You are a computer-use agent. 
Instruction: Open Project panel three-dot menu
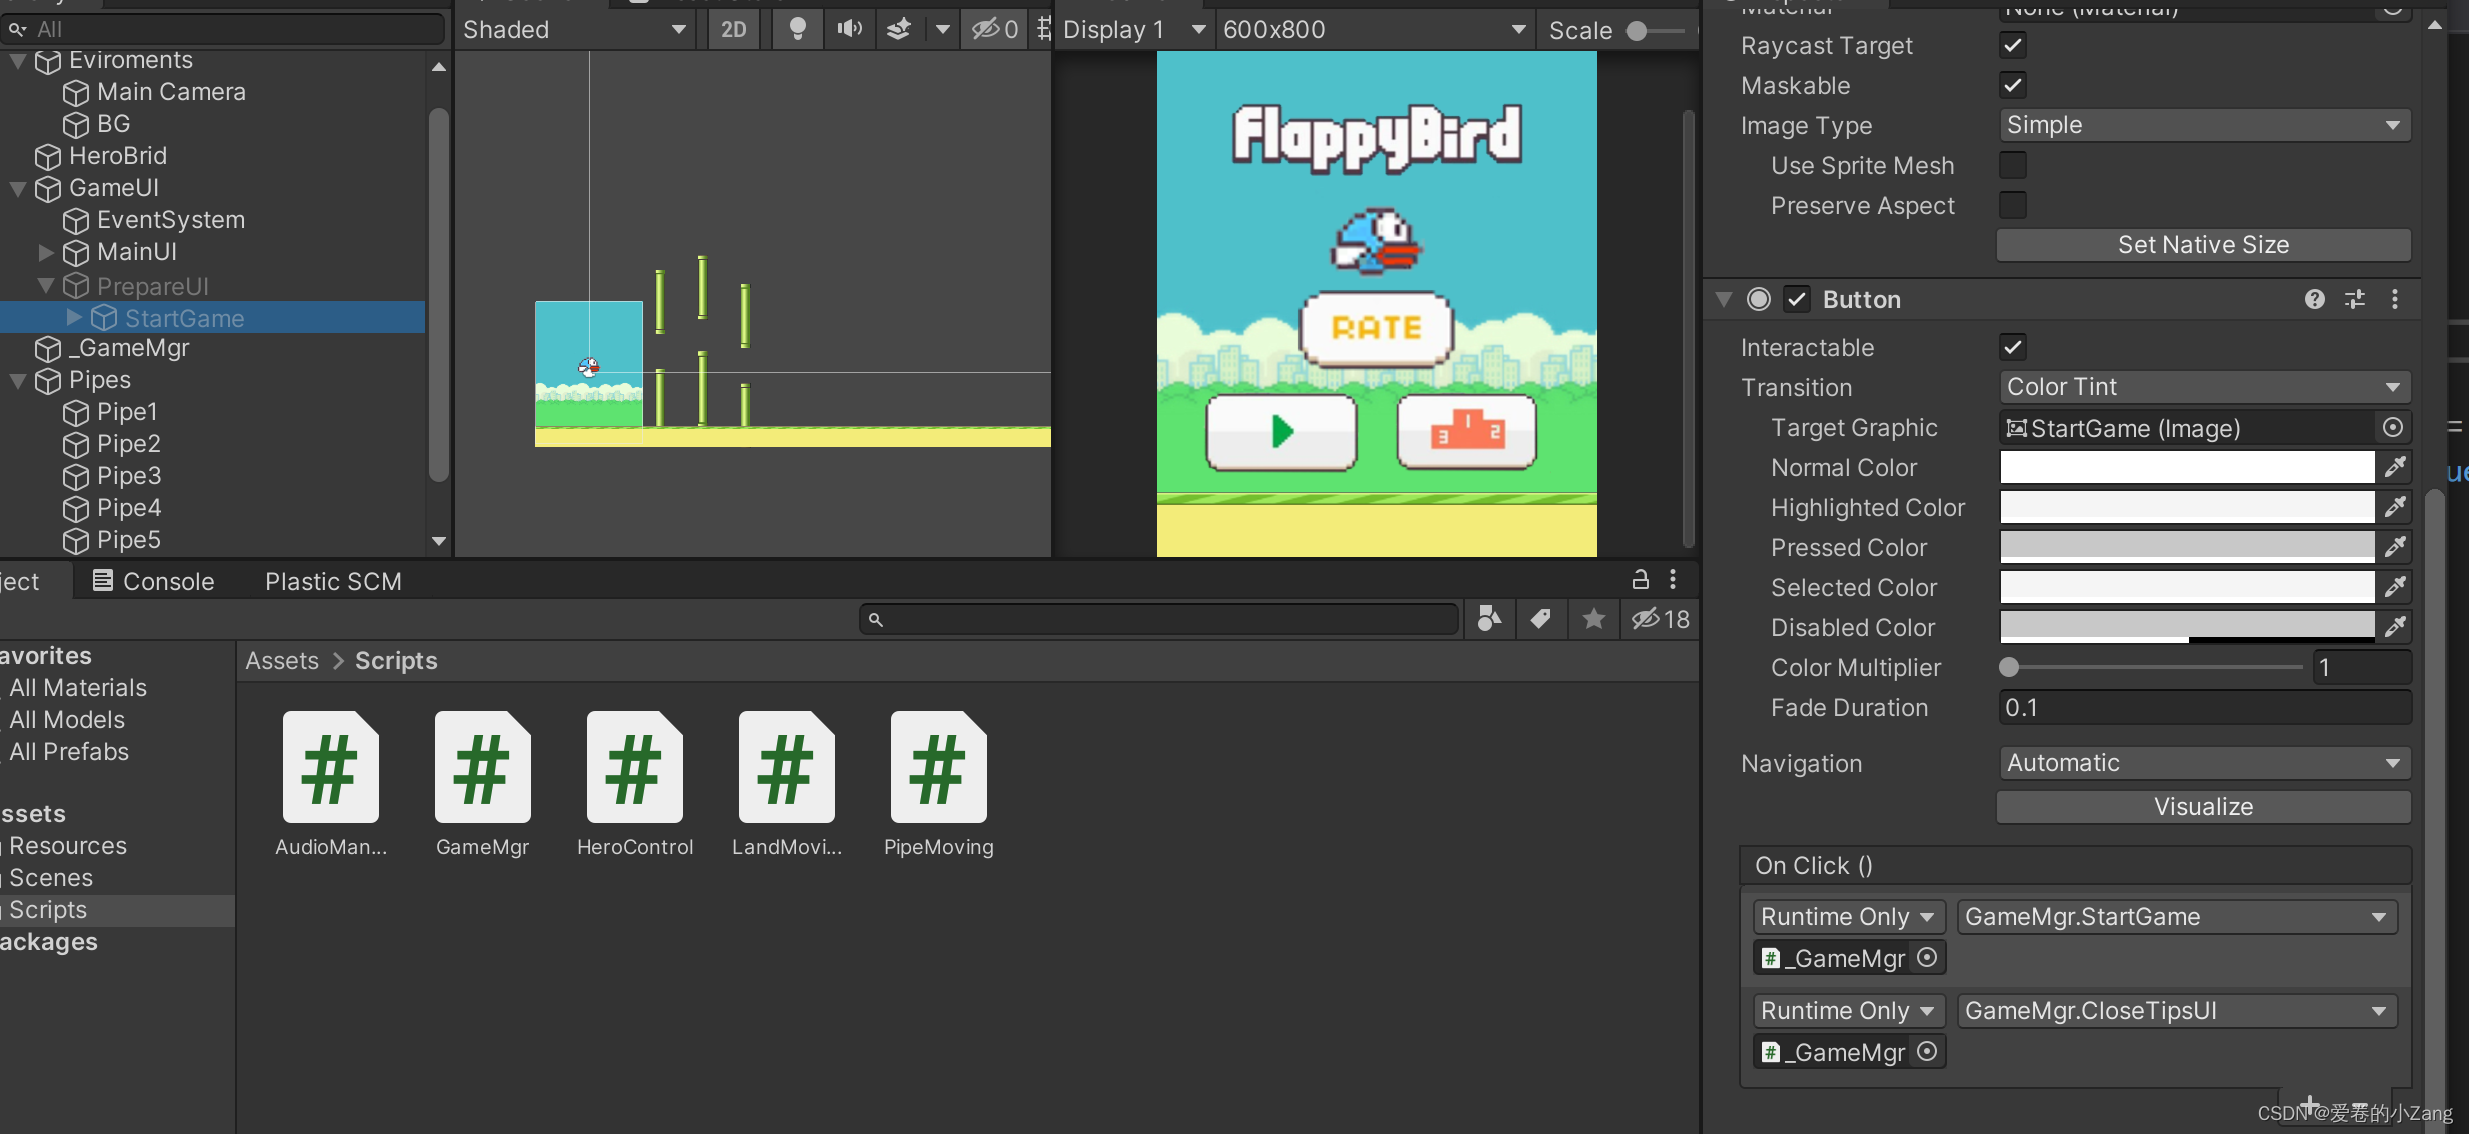coord(1673,579)
